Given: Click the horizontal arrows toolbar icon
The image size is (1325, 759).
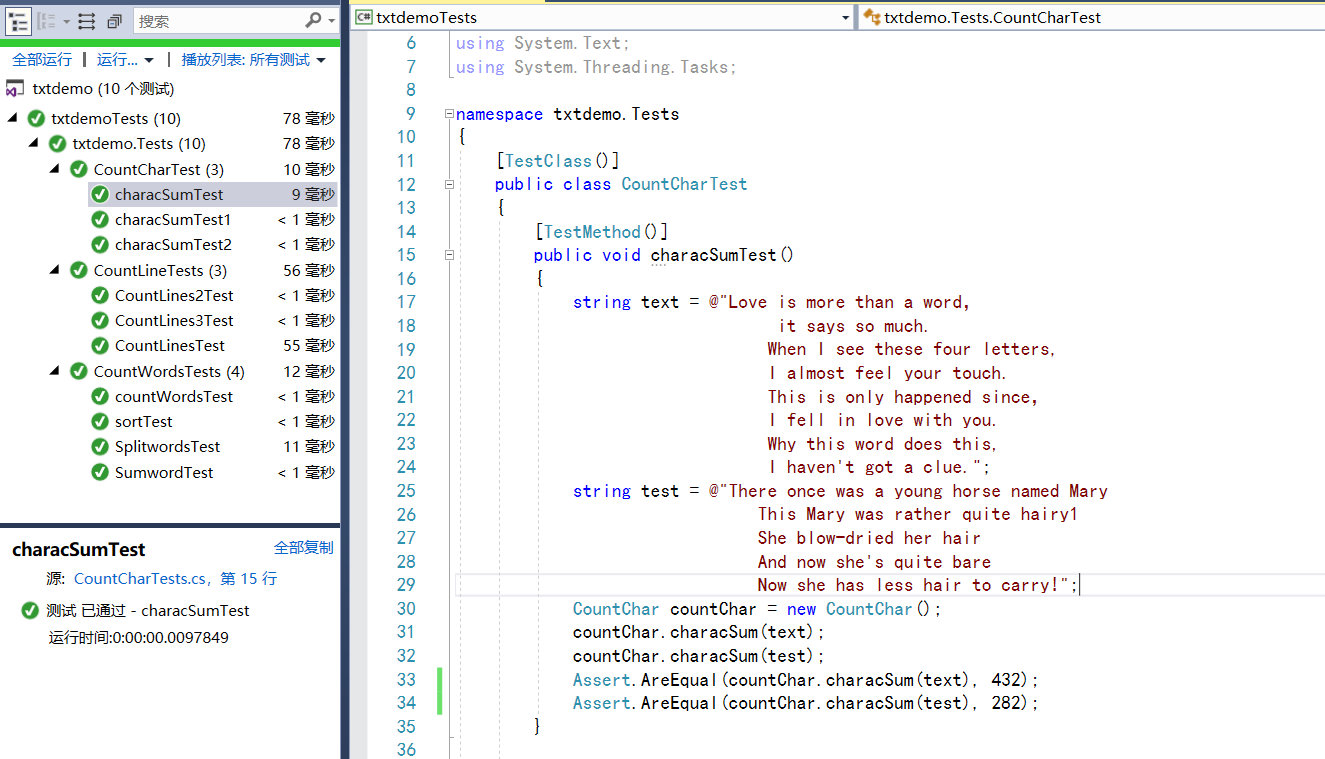Looking at the screenshot, I should [87, 20].
